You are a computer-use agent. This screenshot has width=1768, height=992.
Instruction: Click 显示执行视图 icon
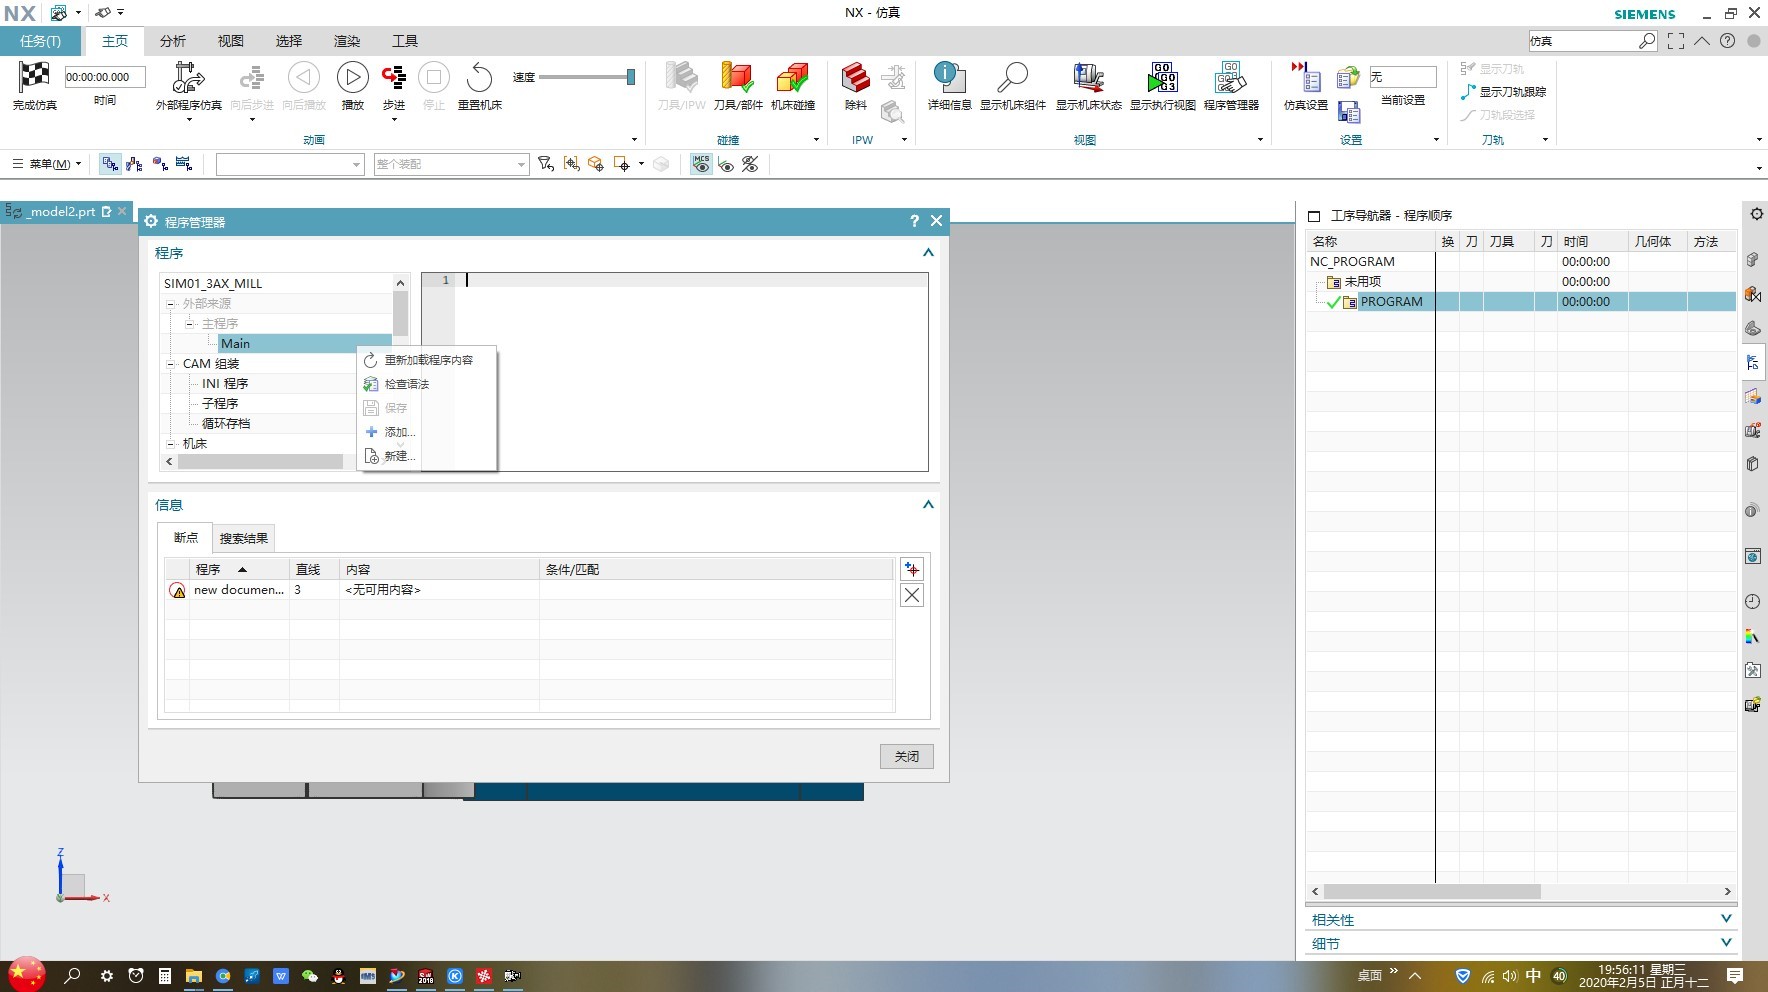point(1162,77)
